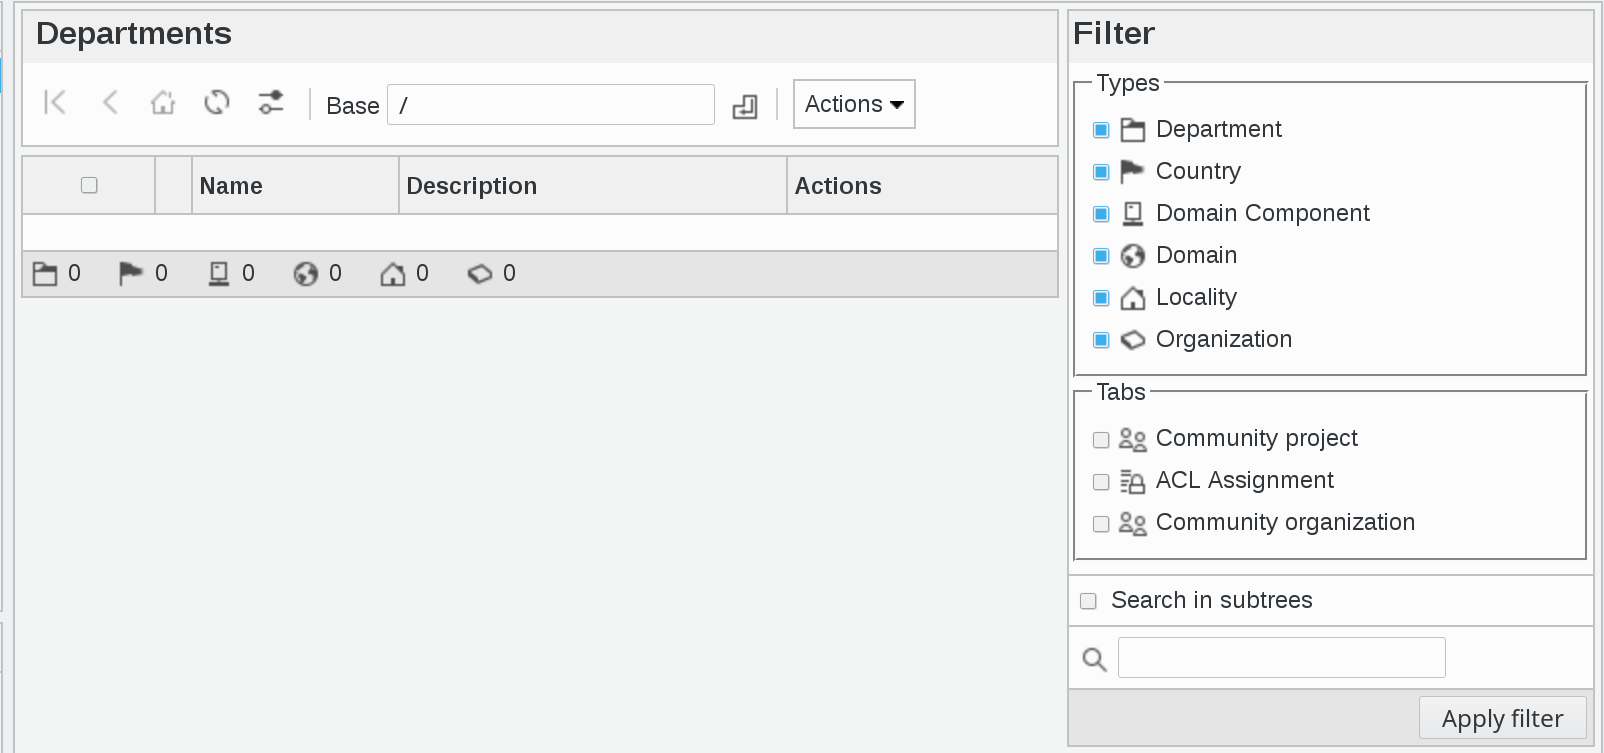Open the filter settings sliders icon
The height and width of the screenshot is (753, 1604).
[x=271, y=102]
